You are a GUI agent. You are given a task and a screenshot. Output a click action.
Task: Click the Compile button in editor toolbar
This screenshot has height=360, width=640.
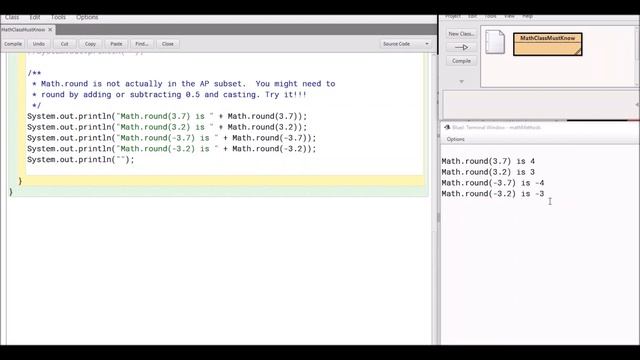click(13, 44)
